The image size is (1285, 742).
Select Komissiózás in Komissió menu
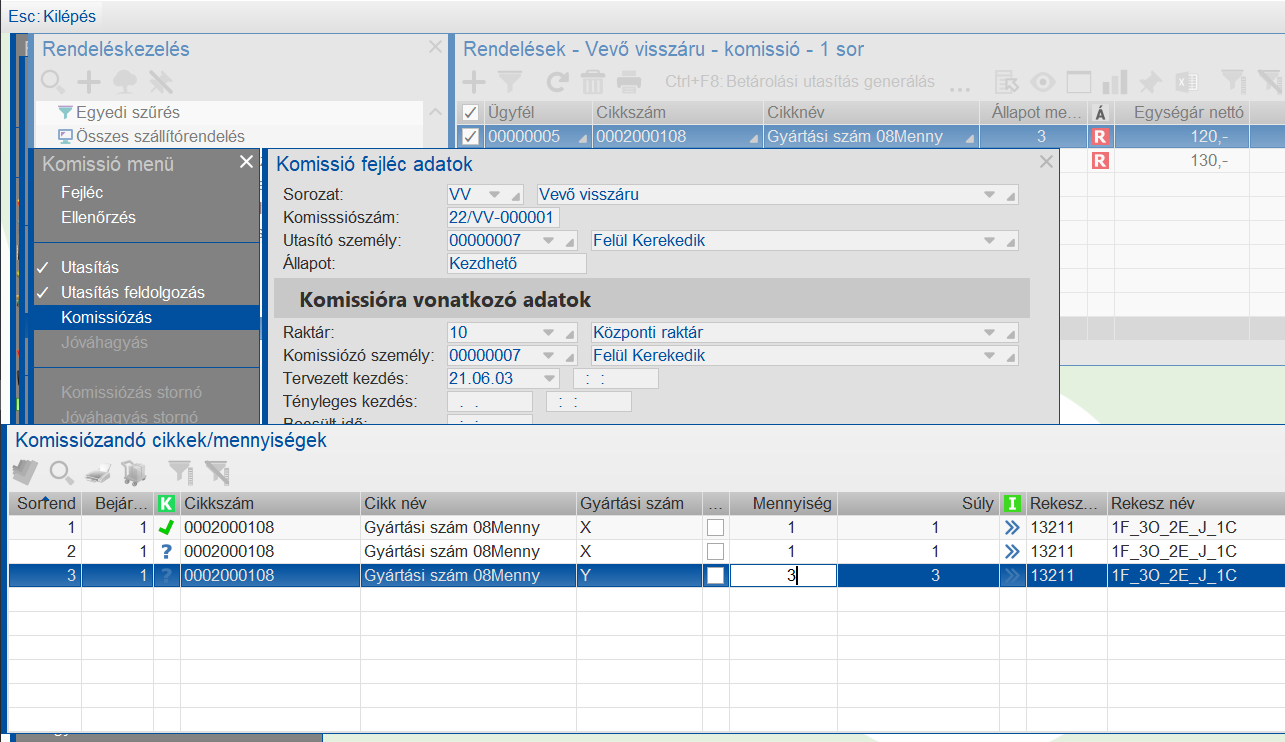click(x=106, y=317)
